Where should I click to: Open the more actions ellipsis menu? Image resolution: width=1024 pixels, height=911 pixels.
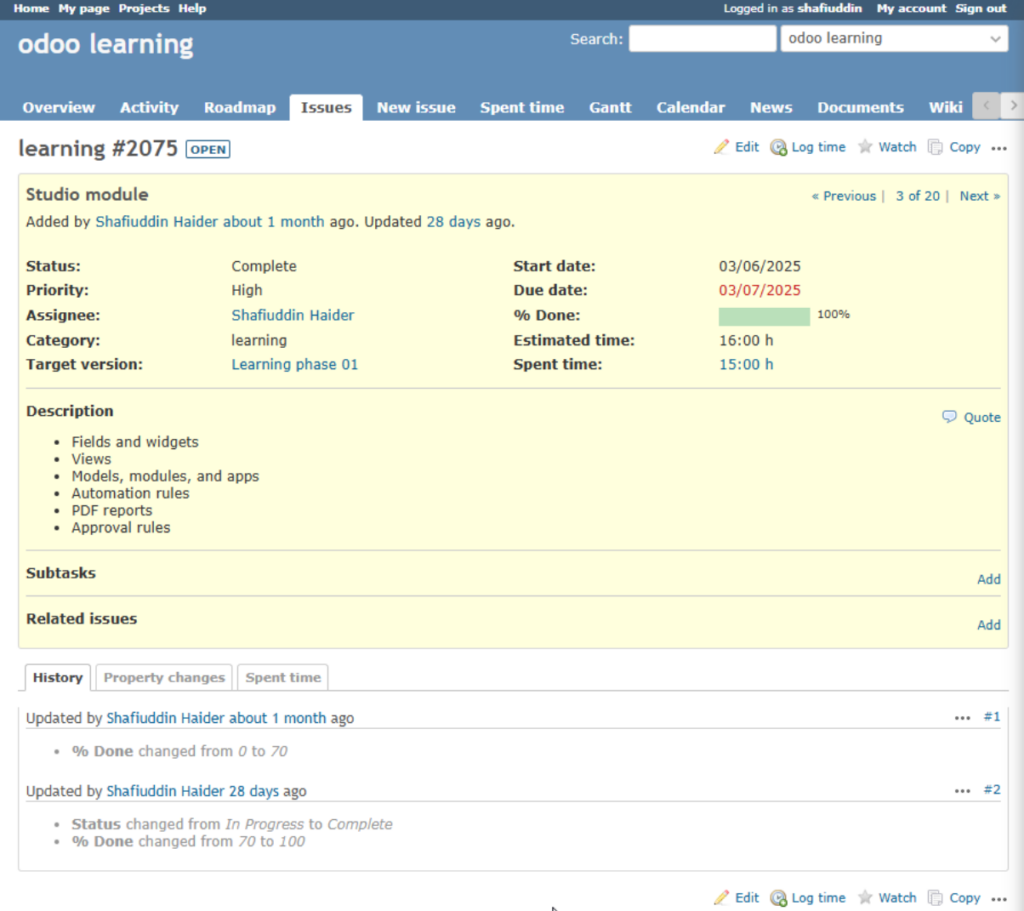coord(999,148)
